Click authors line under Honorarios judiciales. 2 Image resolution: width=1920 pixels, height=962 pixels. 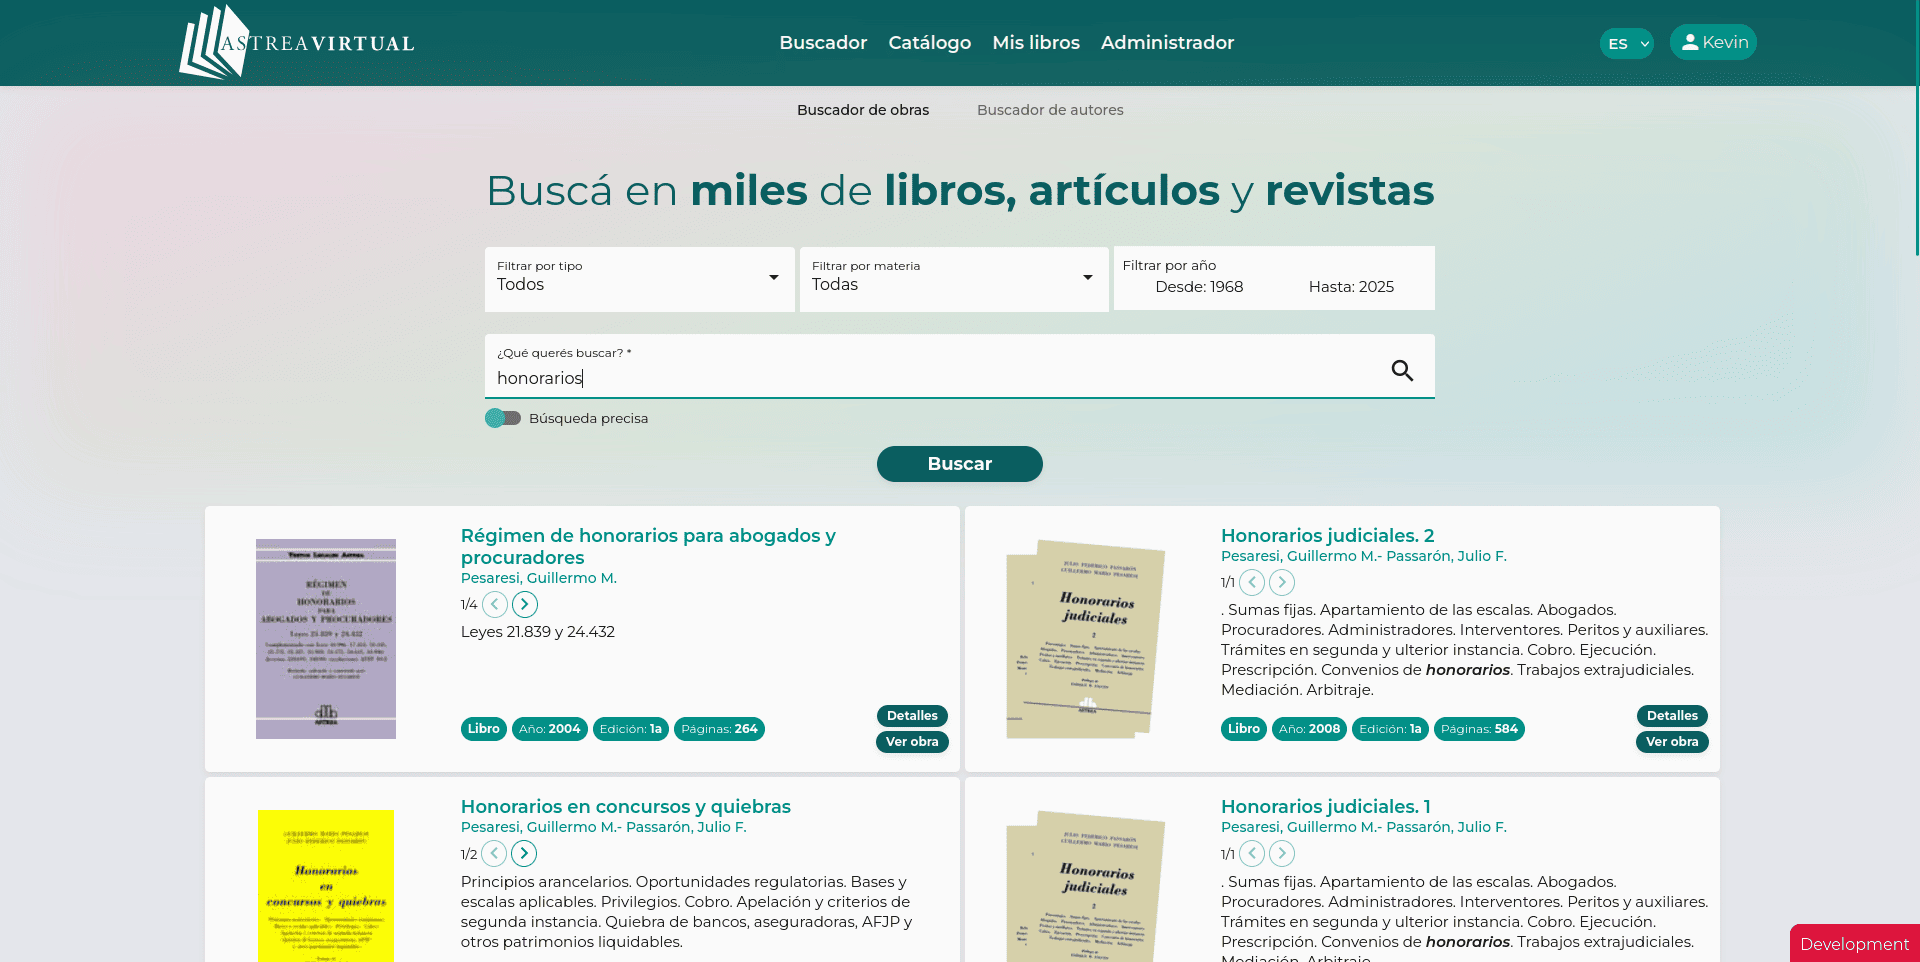[x=1364, y=556]
